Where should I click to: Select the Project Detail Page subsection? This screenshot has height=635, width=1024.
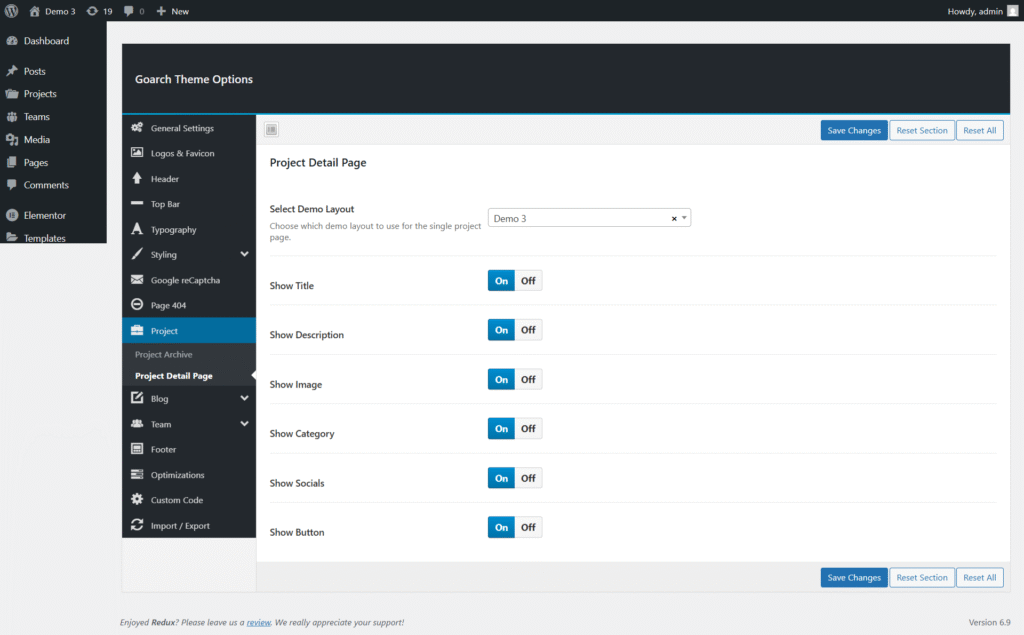174,376
